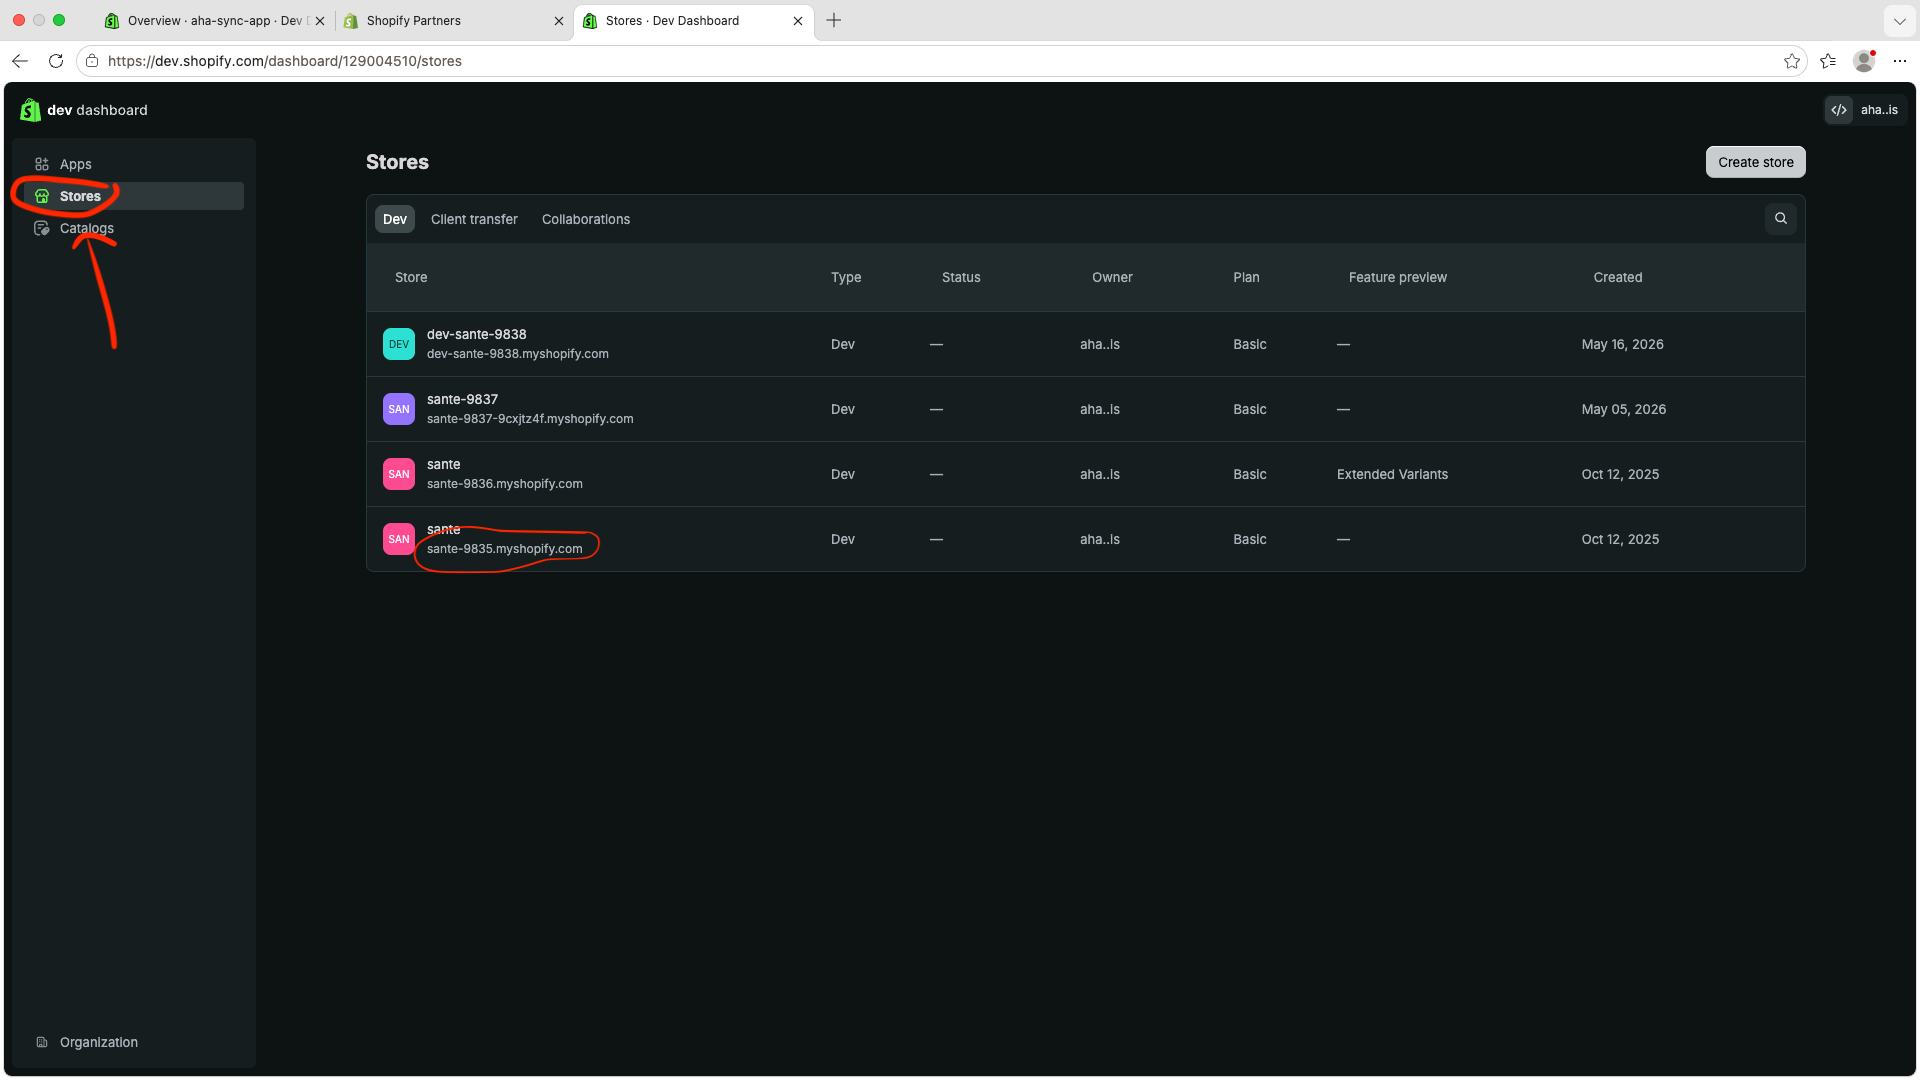Click the Stores item in sidebar
Viewport: 1920px width, 1080px height.
click(x=133, y=196)
